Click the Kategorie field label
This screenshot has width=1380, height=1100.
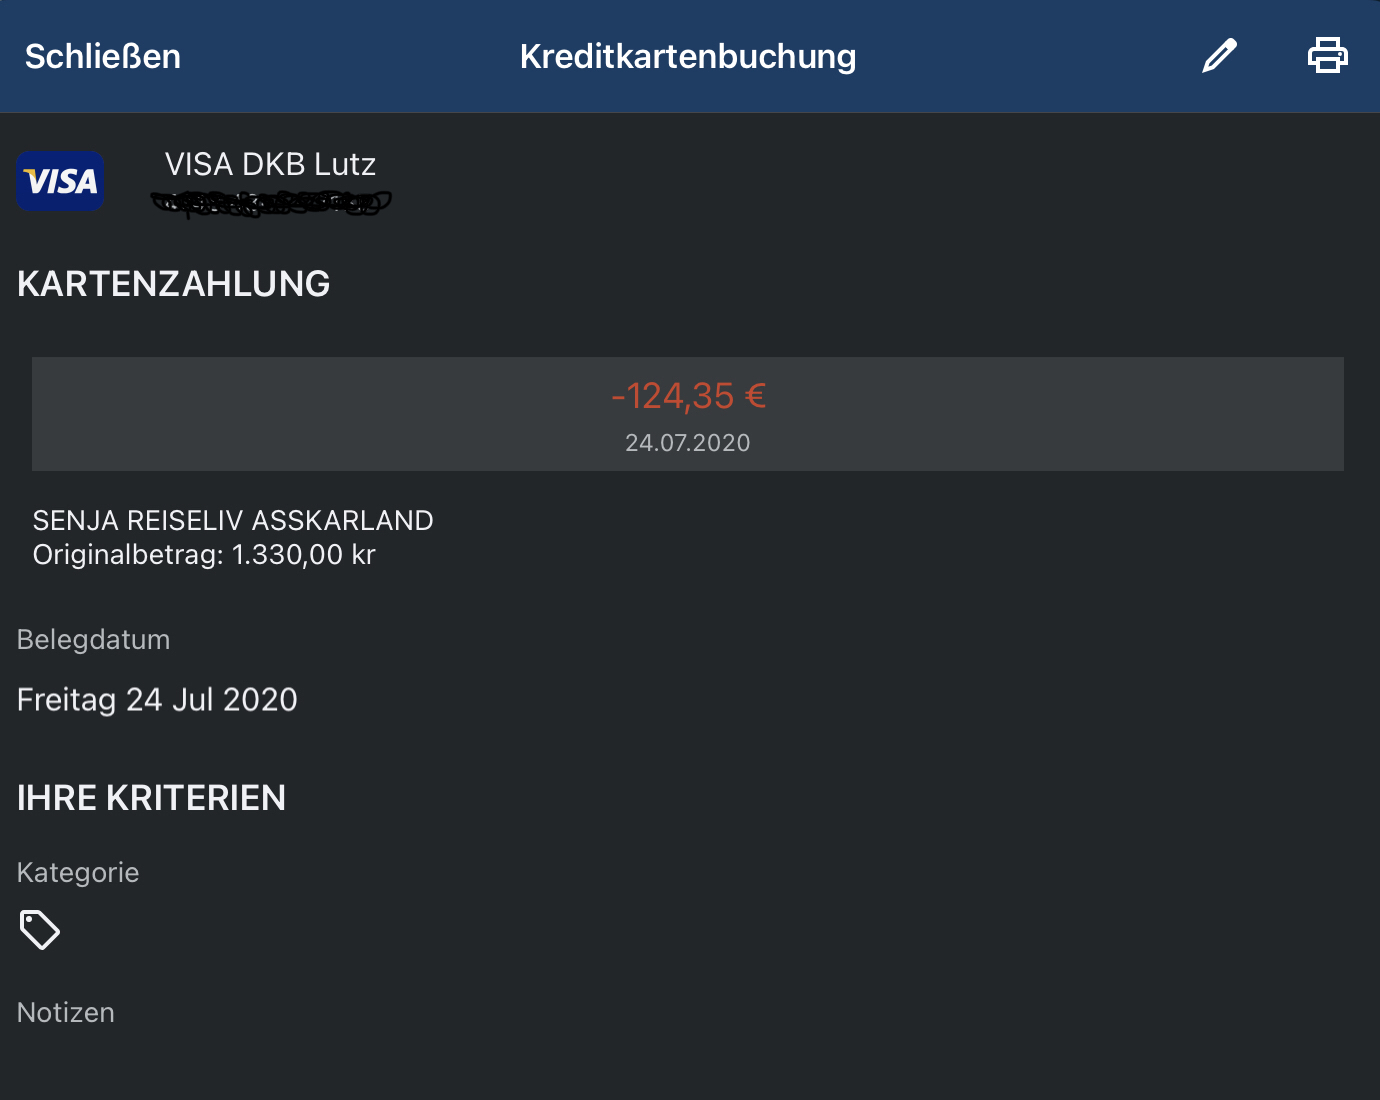tap(78, 873)
